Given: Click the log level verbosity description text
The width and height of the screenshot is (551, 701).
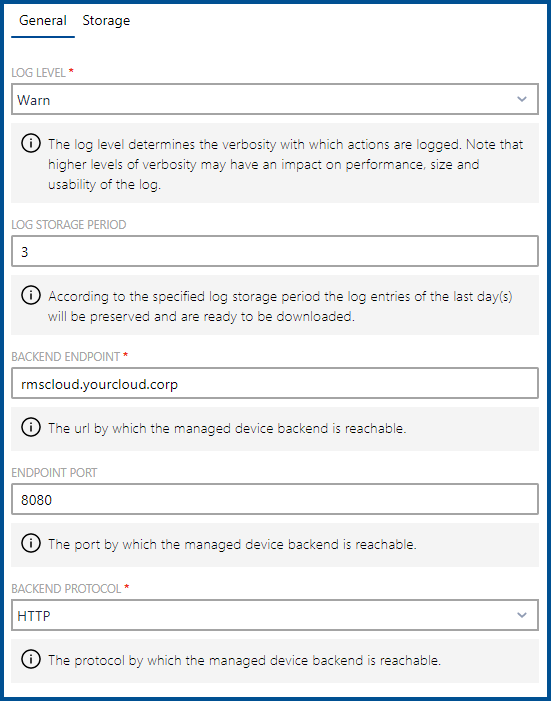Looking at the screenshot, I should click(285, 164).
